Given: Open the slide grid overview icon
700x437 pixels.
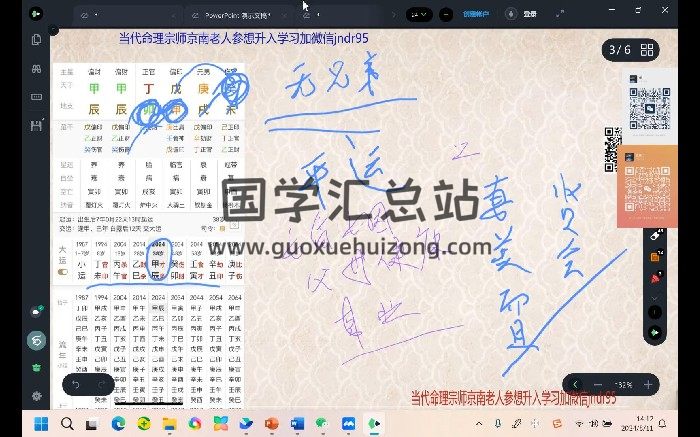Looking at the screenshot, I should [x=647, y=50].
